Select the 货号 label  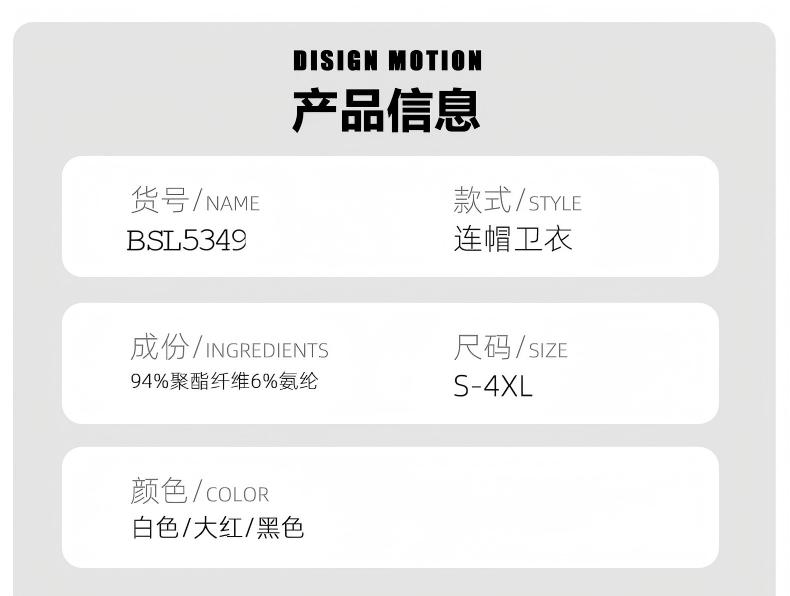click(159, 200)
